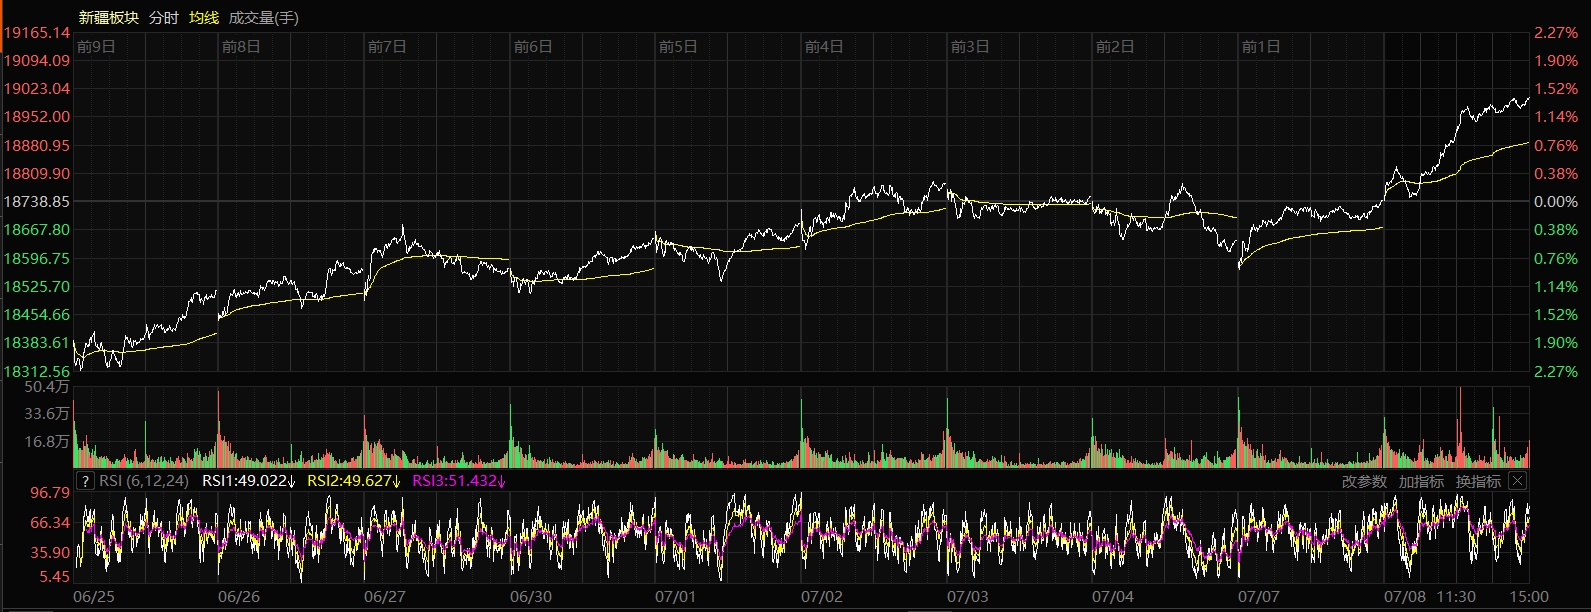This screenshot has height=612, width=1591.
Task: Close the RSI indicator panel
Action: click(x=1517, y=481)
